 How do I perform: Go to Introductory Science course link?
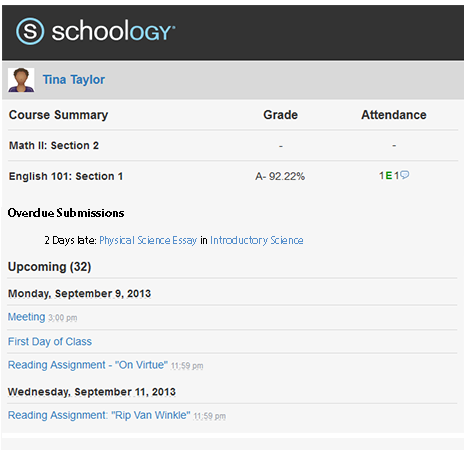pyautogui.click(x=257, y=240)
